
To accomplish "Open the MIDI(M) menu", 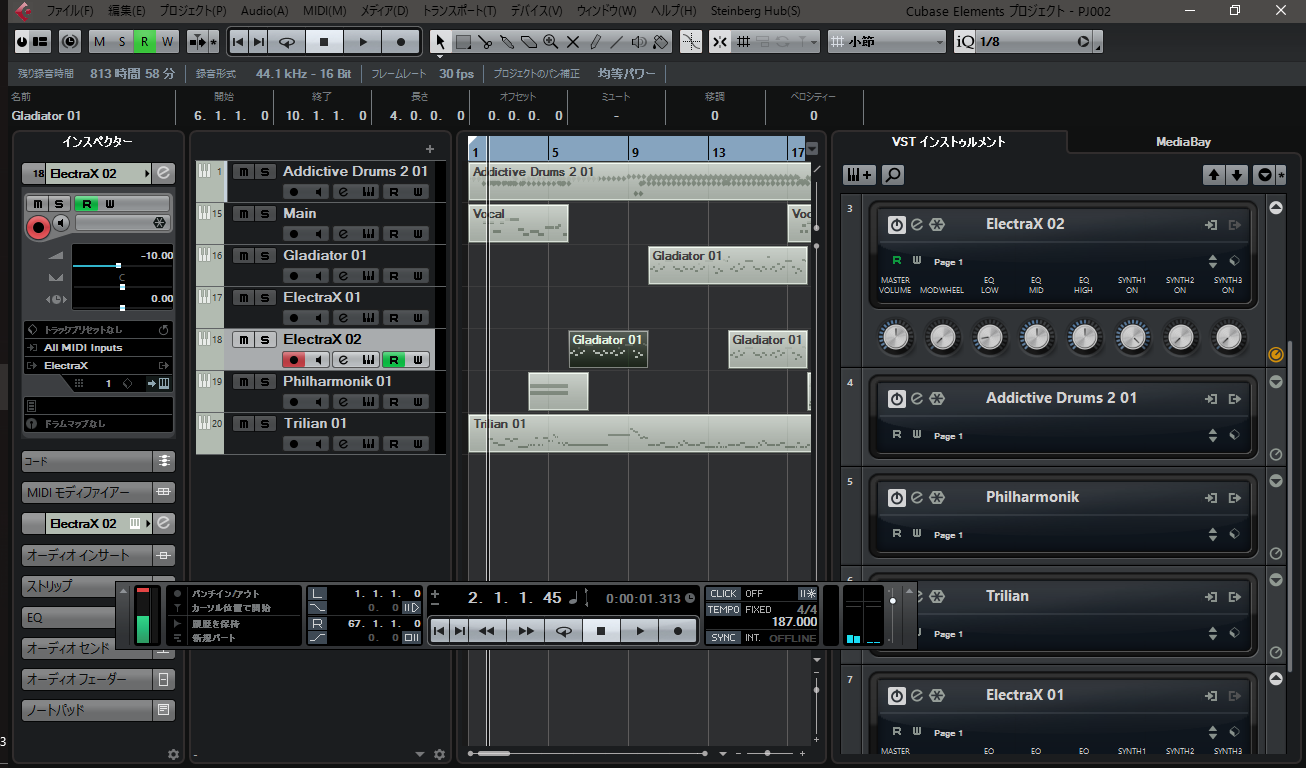I will point(325,10).
